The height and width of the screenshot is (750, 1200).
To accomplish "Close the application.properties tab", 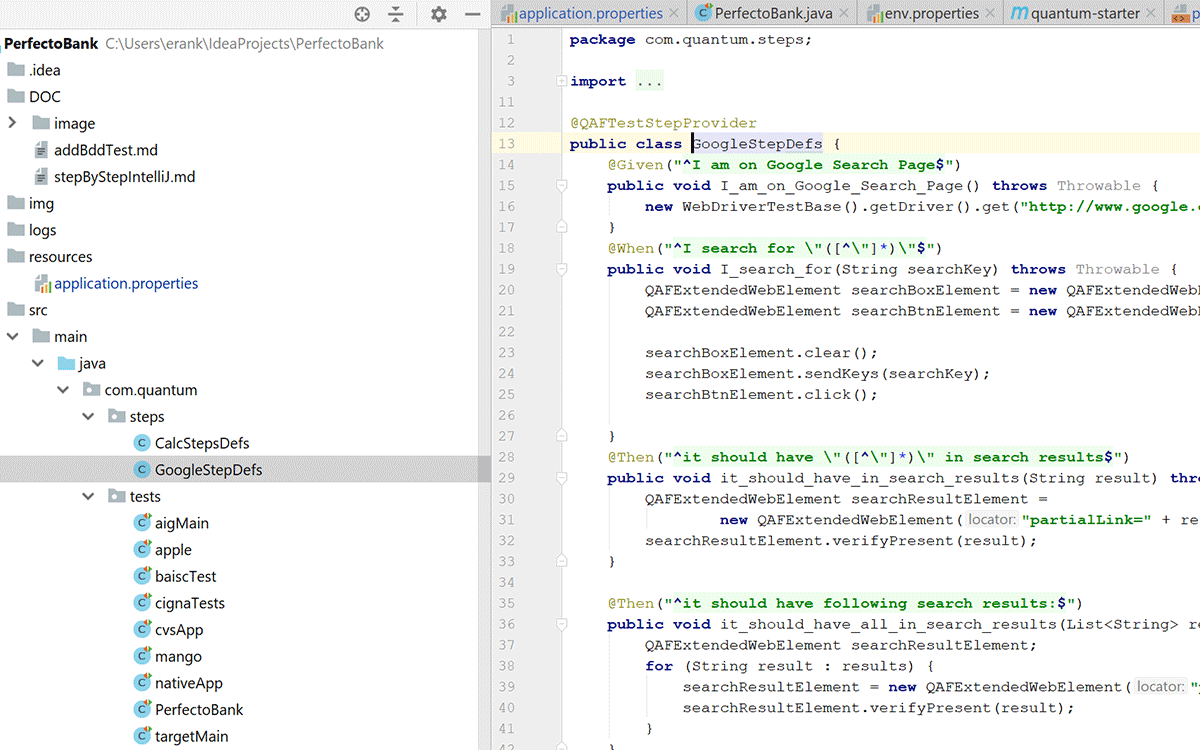I will click(675, 14).
